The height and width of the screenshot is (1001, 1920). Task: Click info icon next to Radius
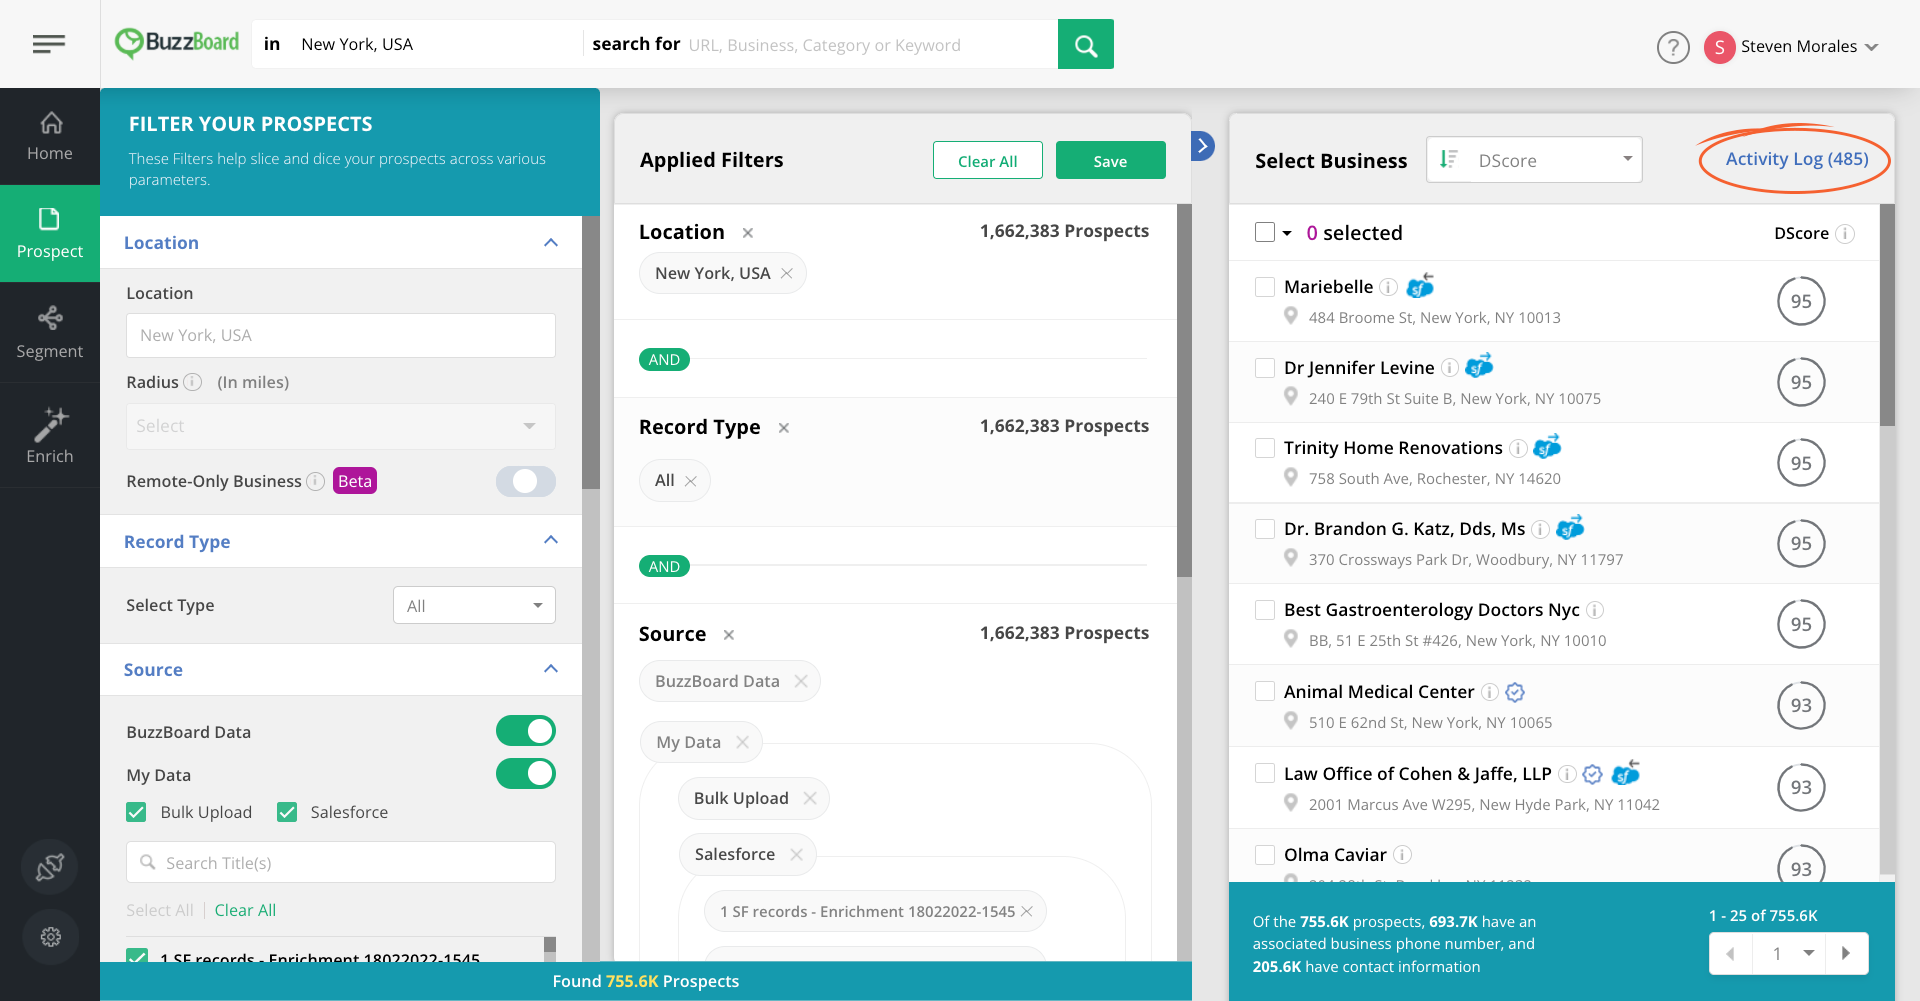[x=193, y=382]
